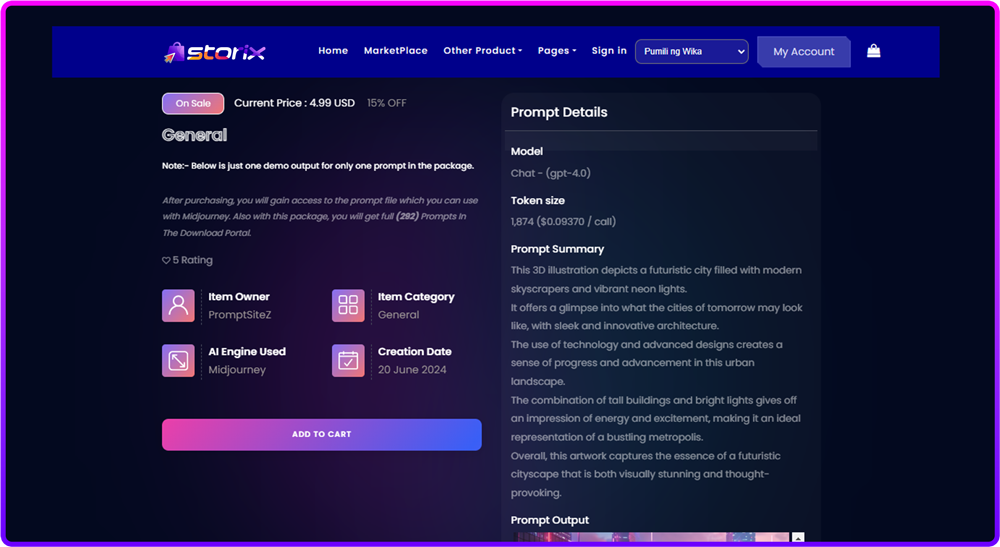Click the Sign in link

pyautogui.click(x=609, y=50)
